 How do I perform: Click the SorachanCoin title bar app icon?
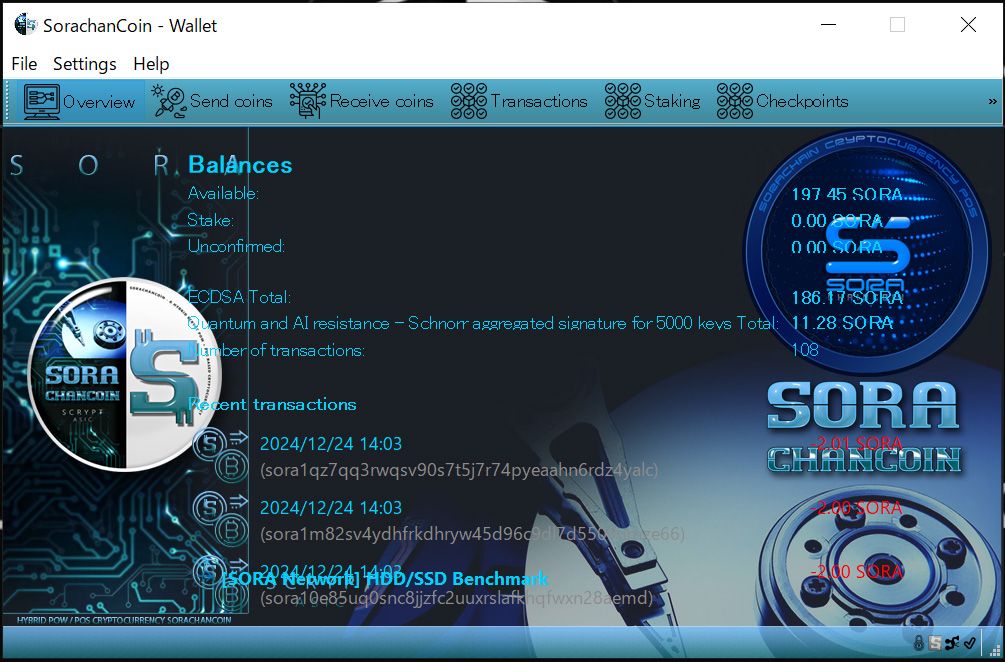tap(26, 25)
